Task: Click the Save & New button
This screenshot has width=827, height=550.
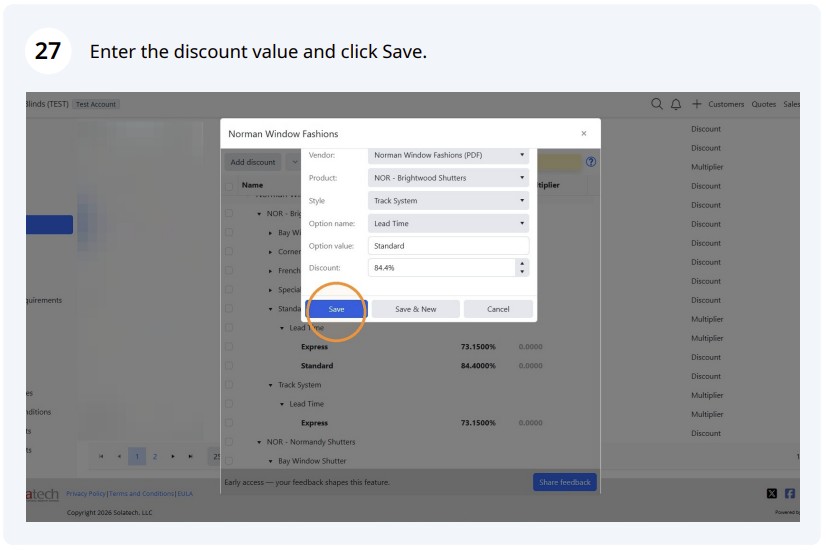Action: click(x=416, y=309)
